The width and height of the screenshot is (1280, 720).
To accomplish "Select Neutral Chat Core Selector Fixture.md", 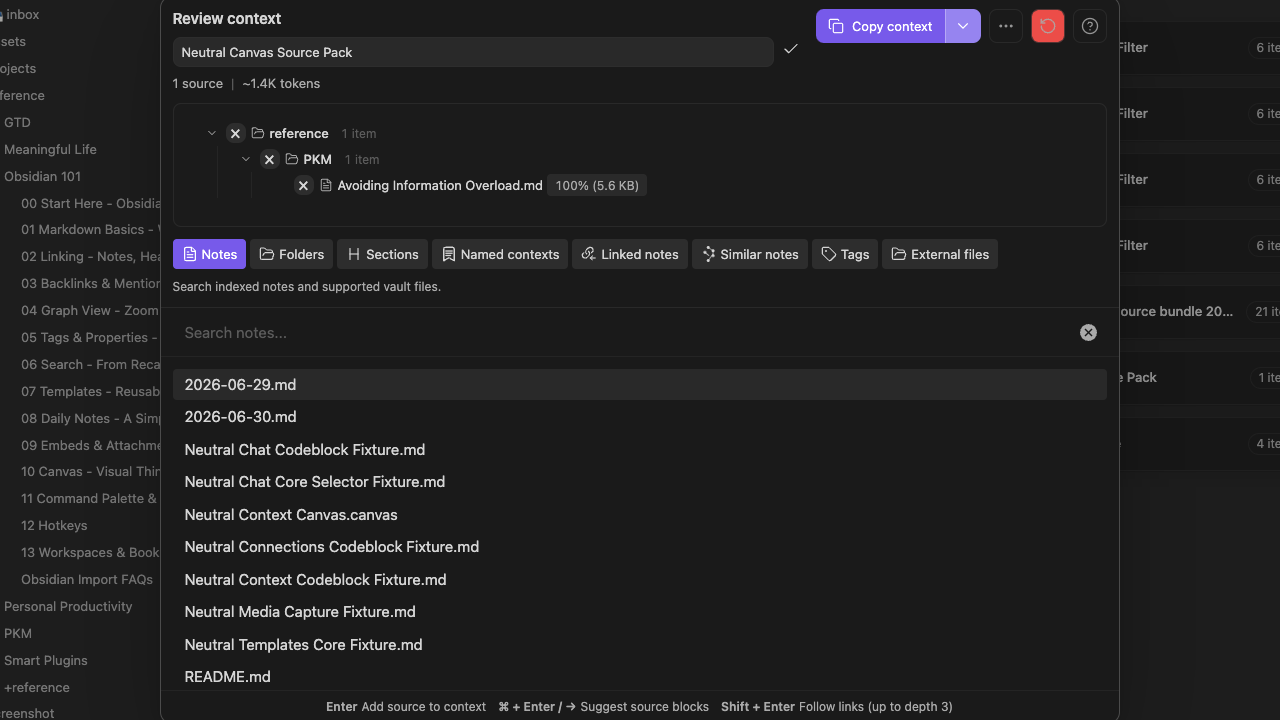I will pos(640,482).
